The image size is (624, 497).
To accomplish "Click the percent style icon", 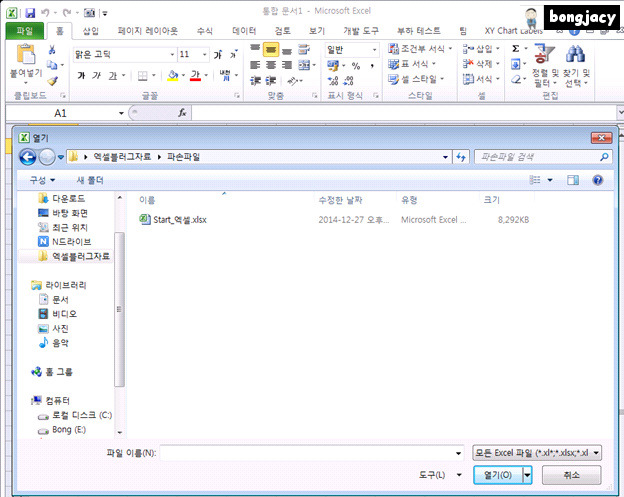I will click(x=356, y=66).
